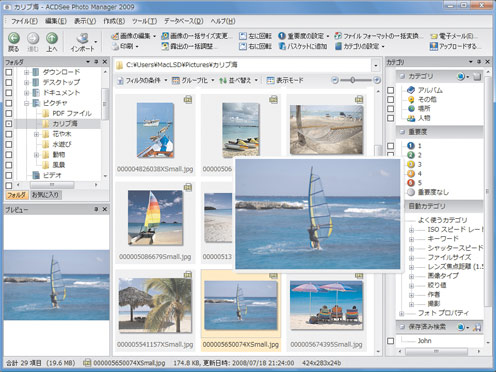Select the PDF ファイル folder
496x372 pixels.
[x=72, y=113]
